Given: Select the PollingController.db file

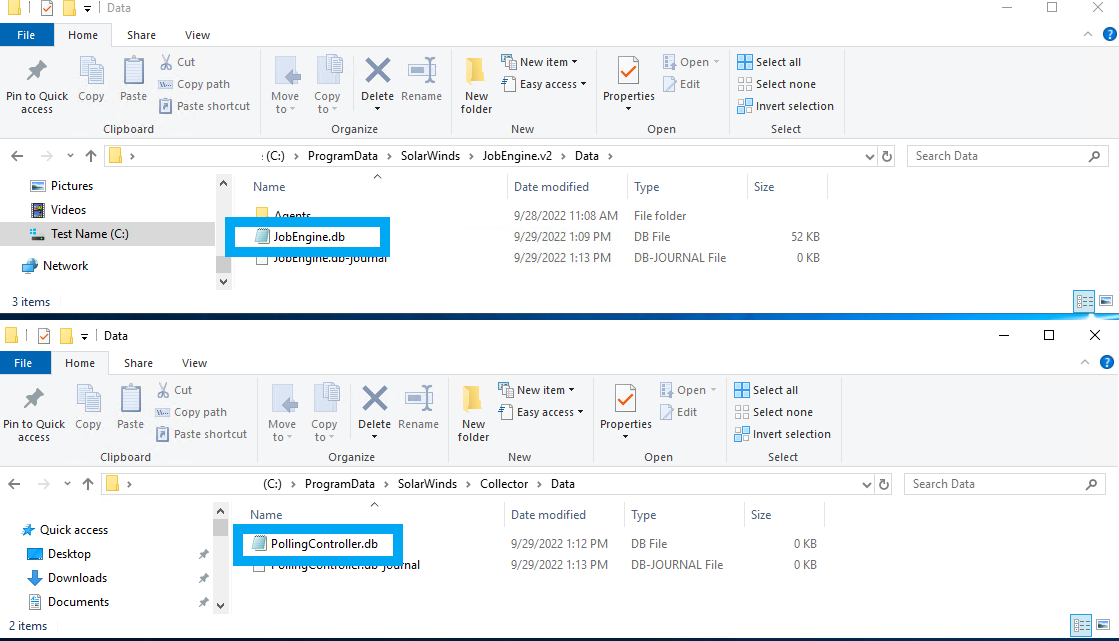Looking at the screenshot, I should point(325,544).
